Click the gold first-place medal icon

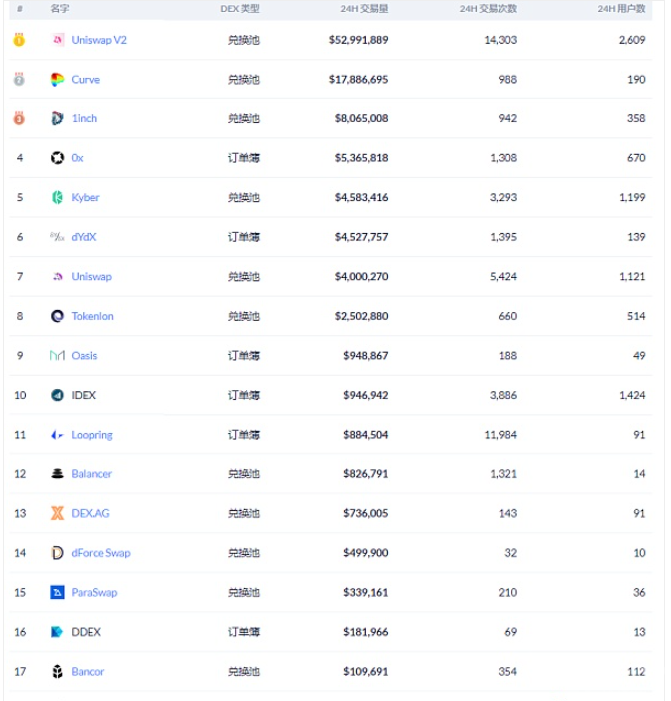(x=19, y=40)
